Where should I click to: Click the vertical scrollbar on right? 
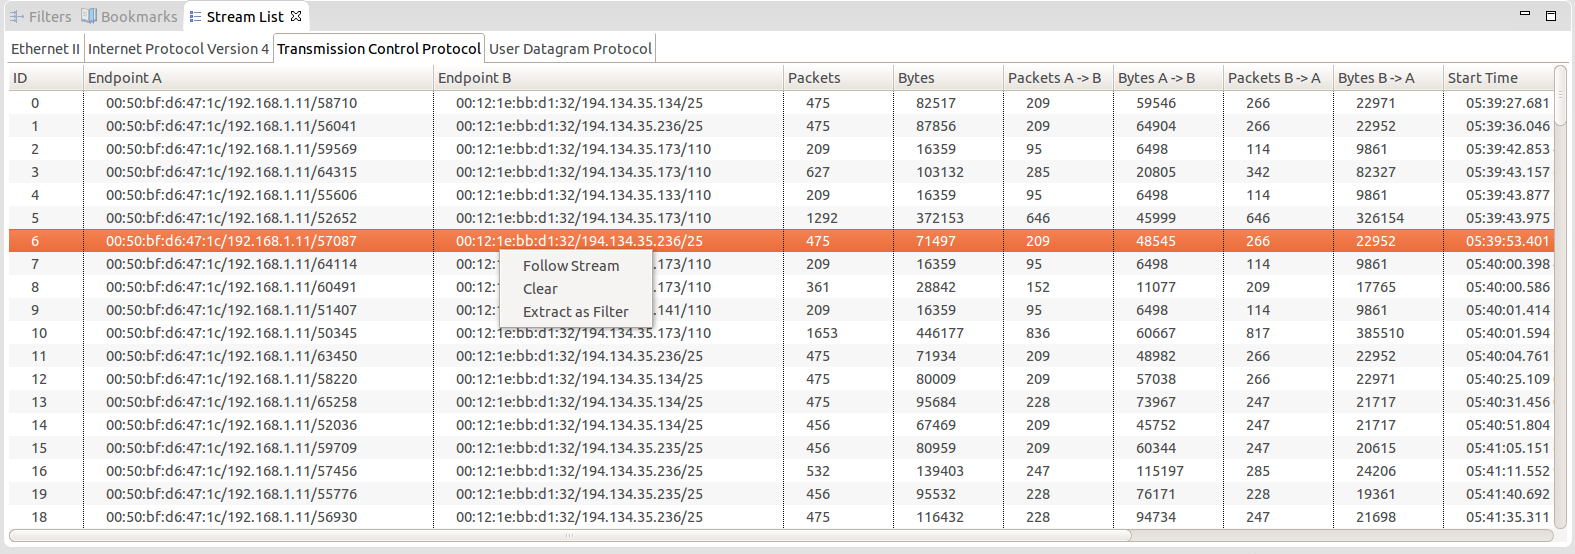point(1560,300)
